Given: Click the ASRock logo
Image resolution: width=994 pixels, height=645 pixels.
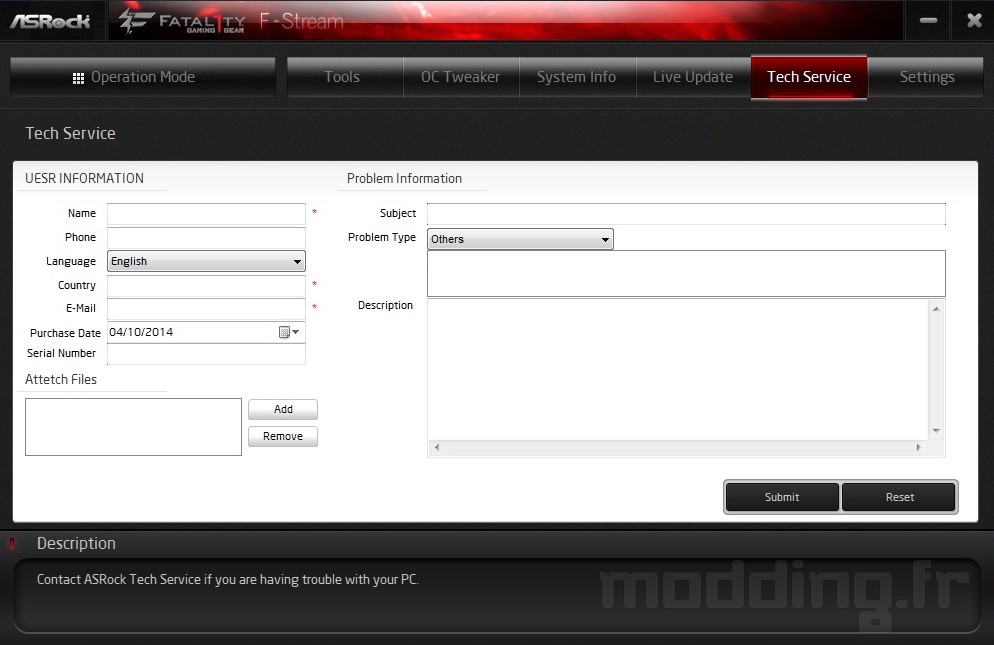Looking at the screenshot, I should pos(50,21).
